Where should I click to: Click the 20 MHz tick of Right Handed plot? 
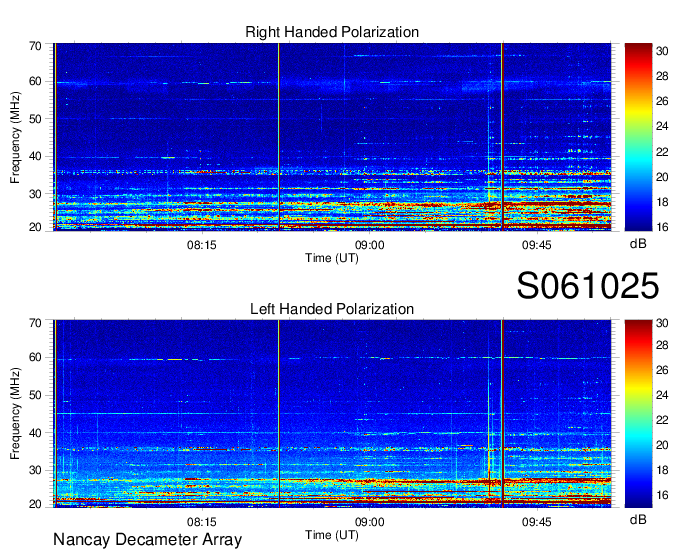point(35,227)
